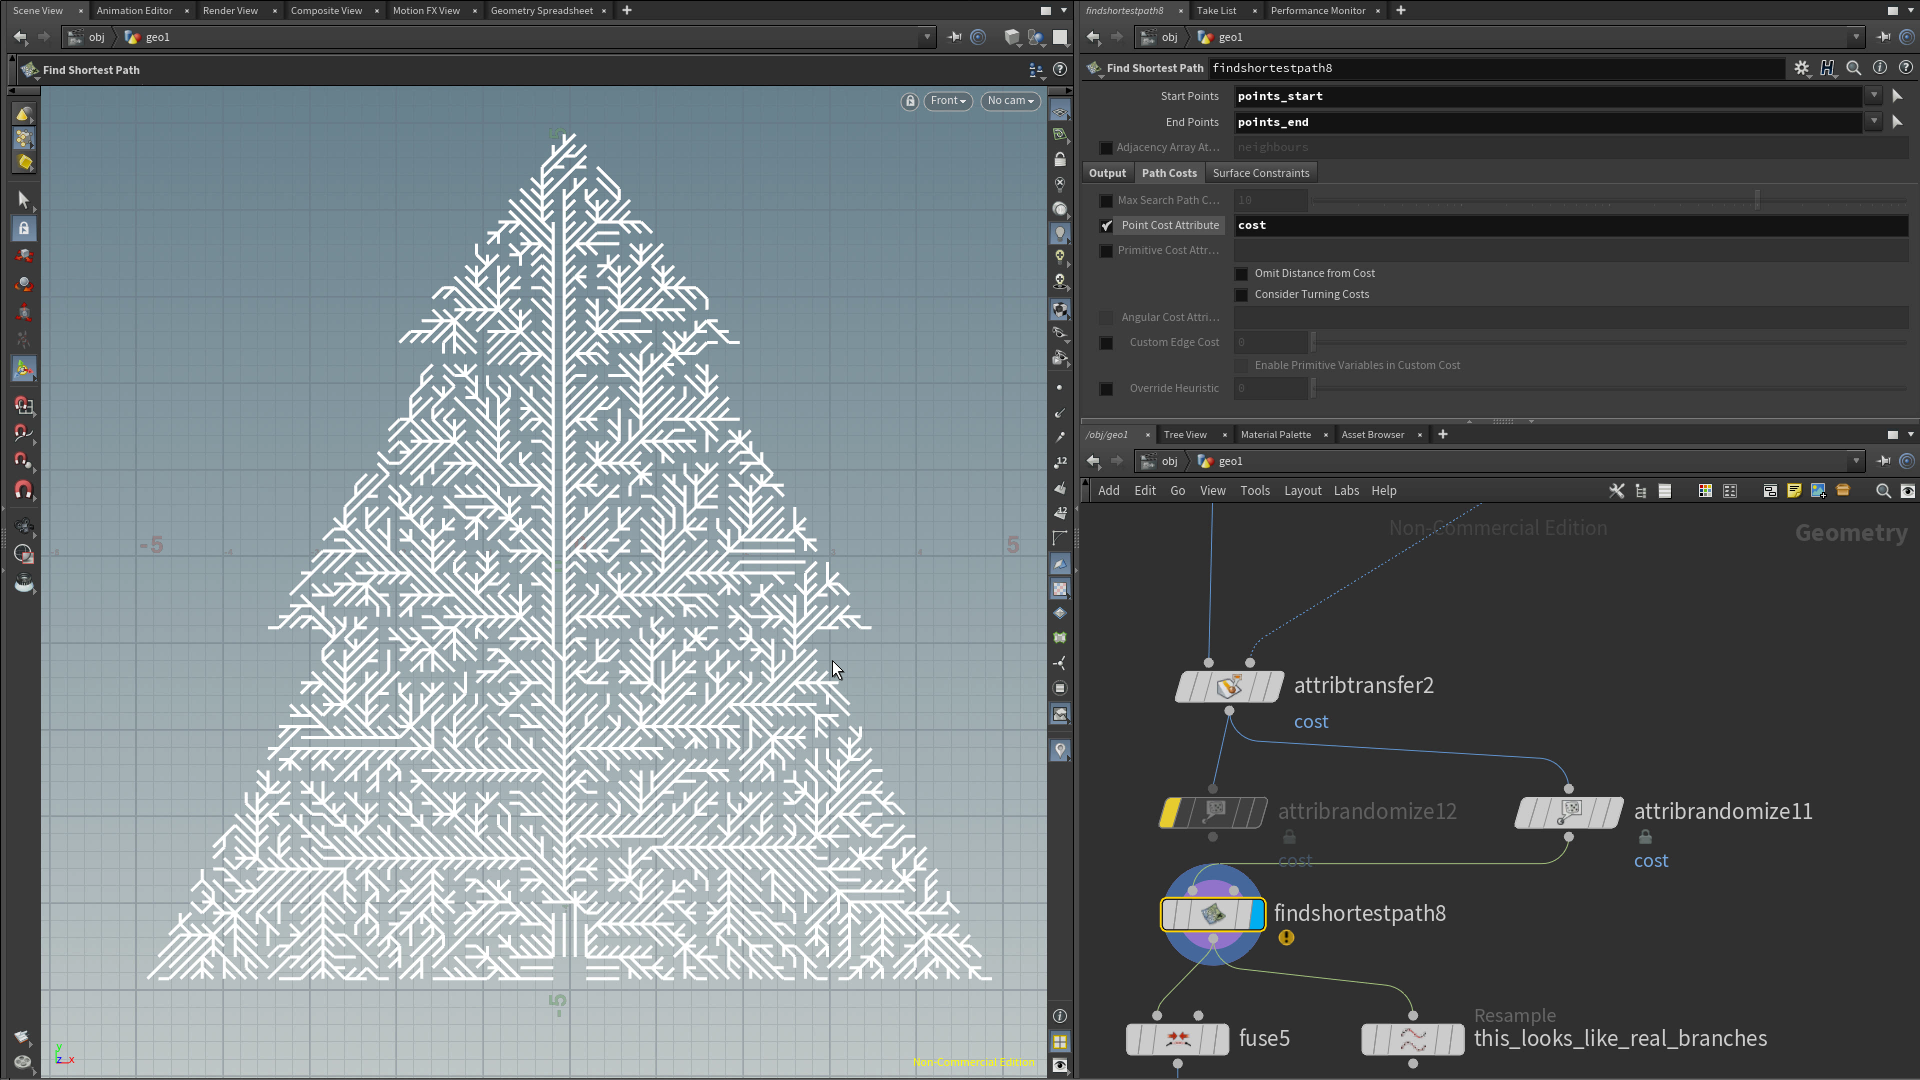
Task: Open the digital asset box icon in network toolbar
Action: coord(1843,491)
